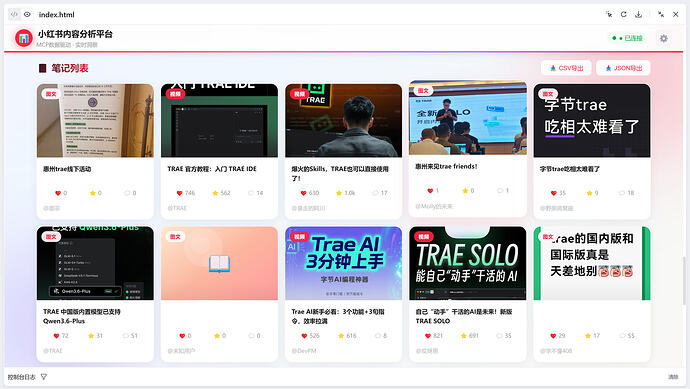Click the star icon showing 562 favorites
Viewport: 690px width, 389px height.
point(215,193)
